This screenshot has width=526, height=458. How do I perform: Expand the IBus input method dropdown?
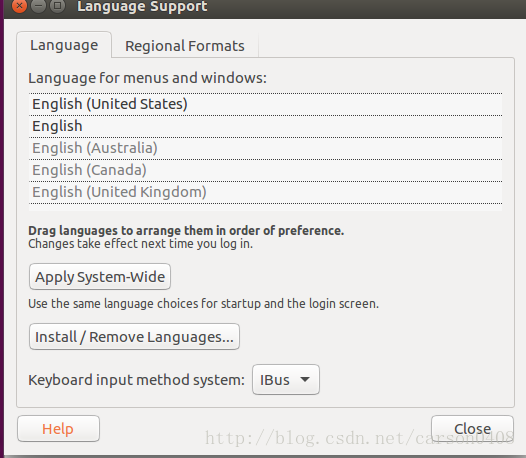(x=286, y=379)
